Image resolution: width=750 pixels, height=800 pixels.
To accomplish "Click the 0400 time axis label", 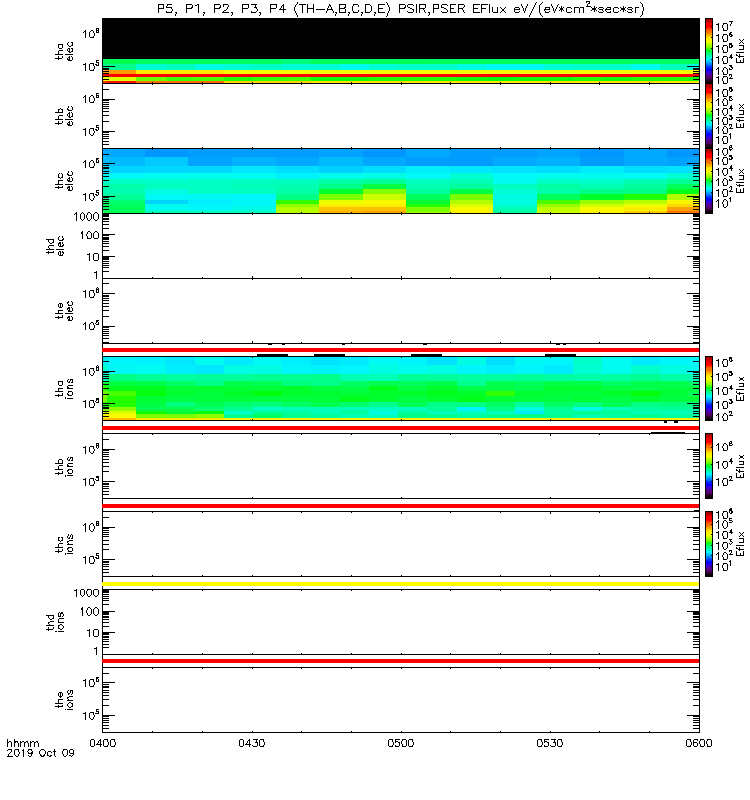I will pos(103,743).
